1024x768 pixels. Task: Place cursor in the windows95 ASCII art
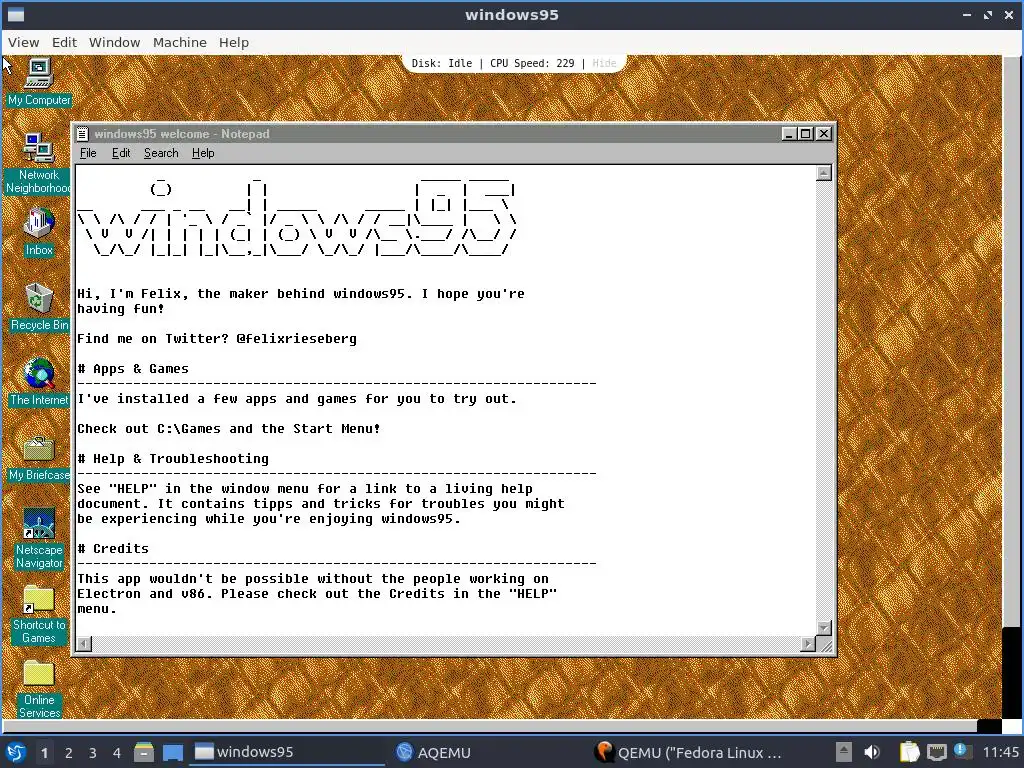point(297,217)
